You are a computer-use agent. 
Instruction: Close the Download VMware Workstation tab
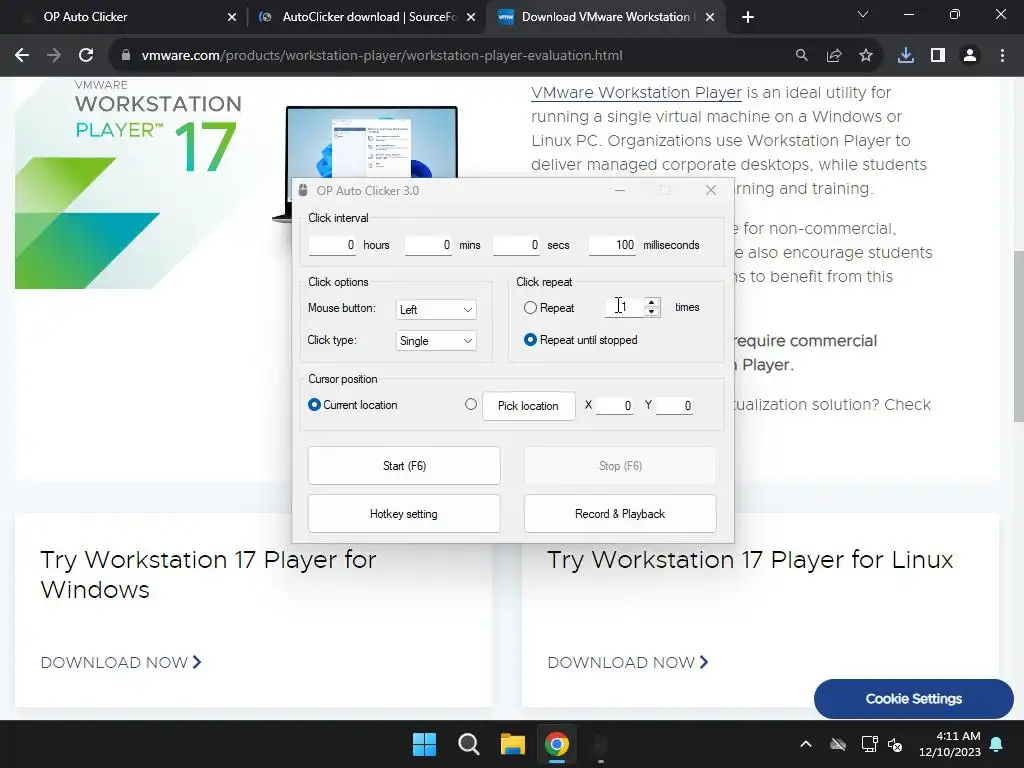pyautogui.click(x=710, y=17)
